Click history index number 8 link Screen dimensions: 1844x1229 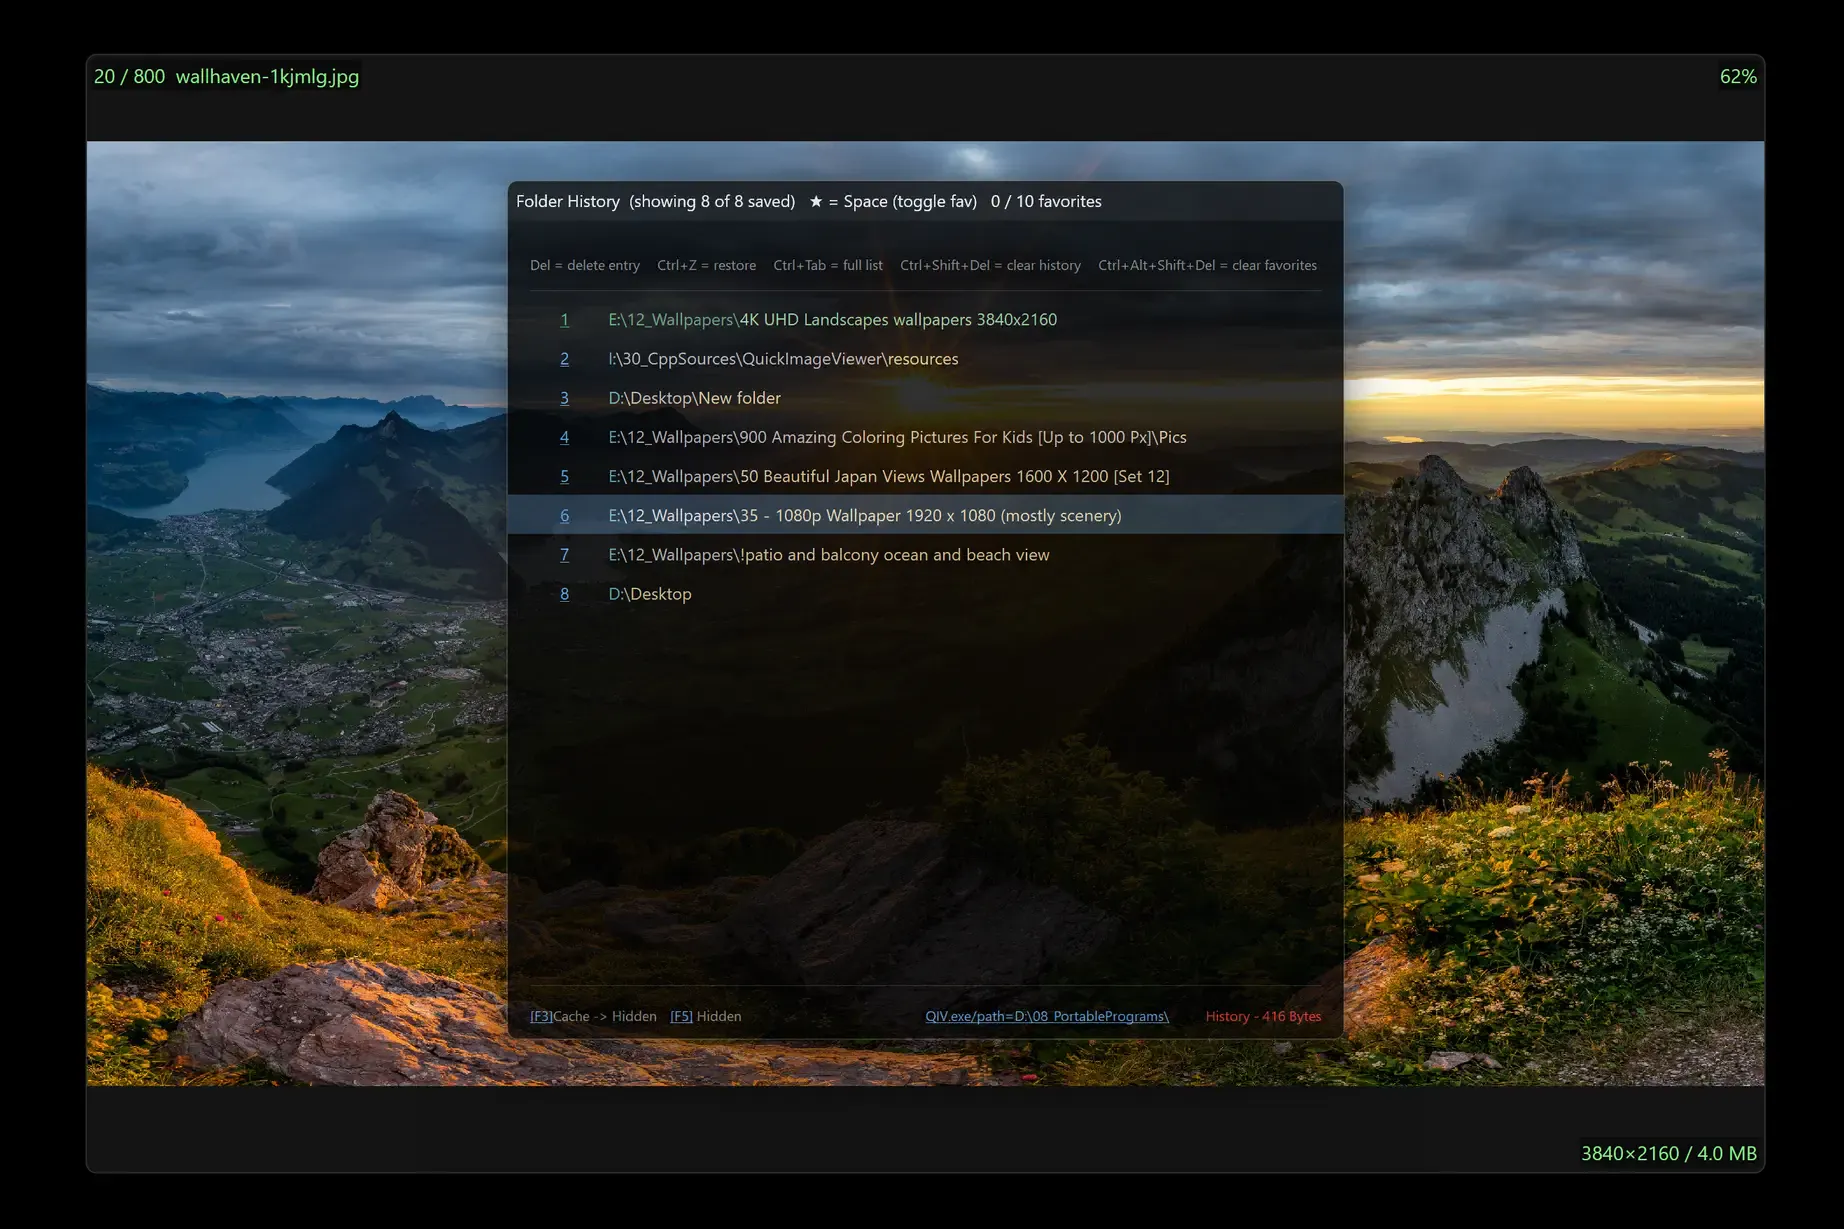point(564,593)
